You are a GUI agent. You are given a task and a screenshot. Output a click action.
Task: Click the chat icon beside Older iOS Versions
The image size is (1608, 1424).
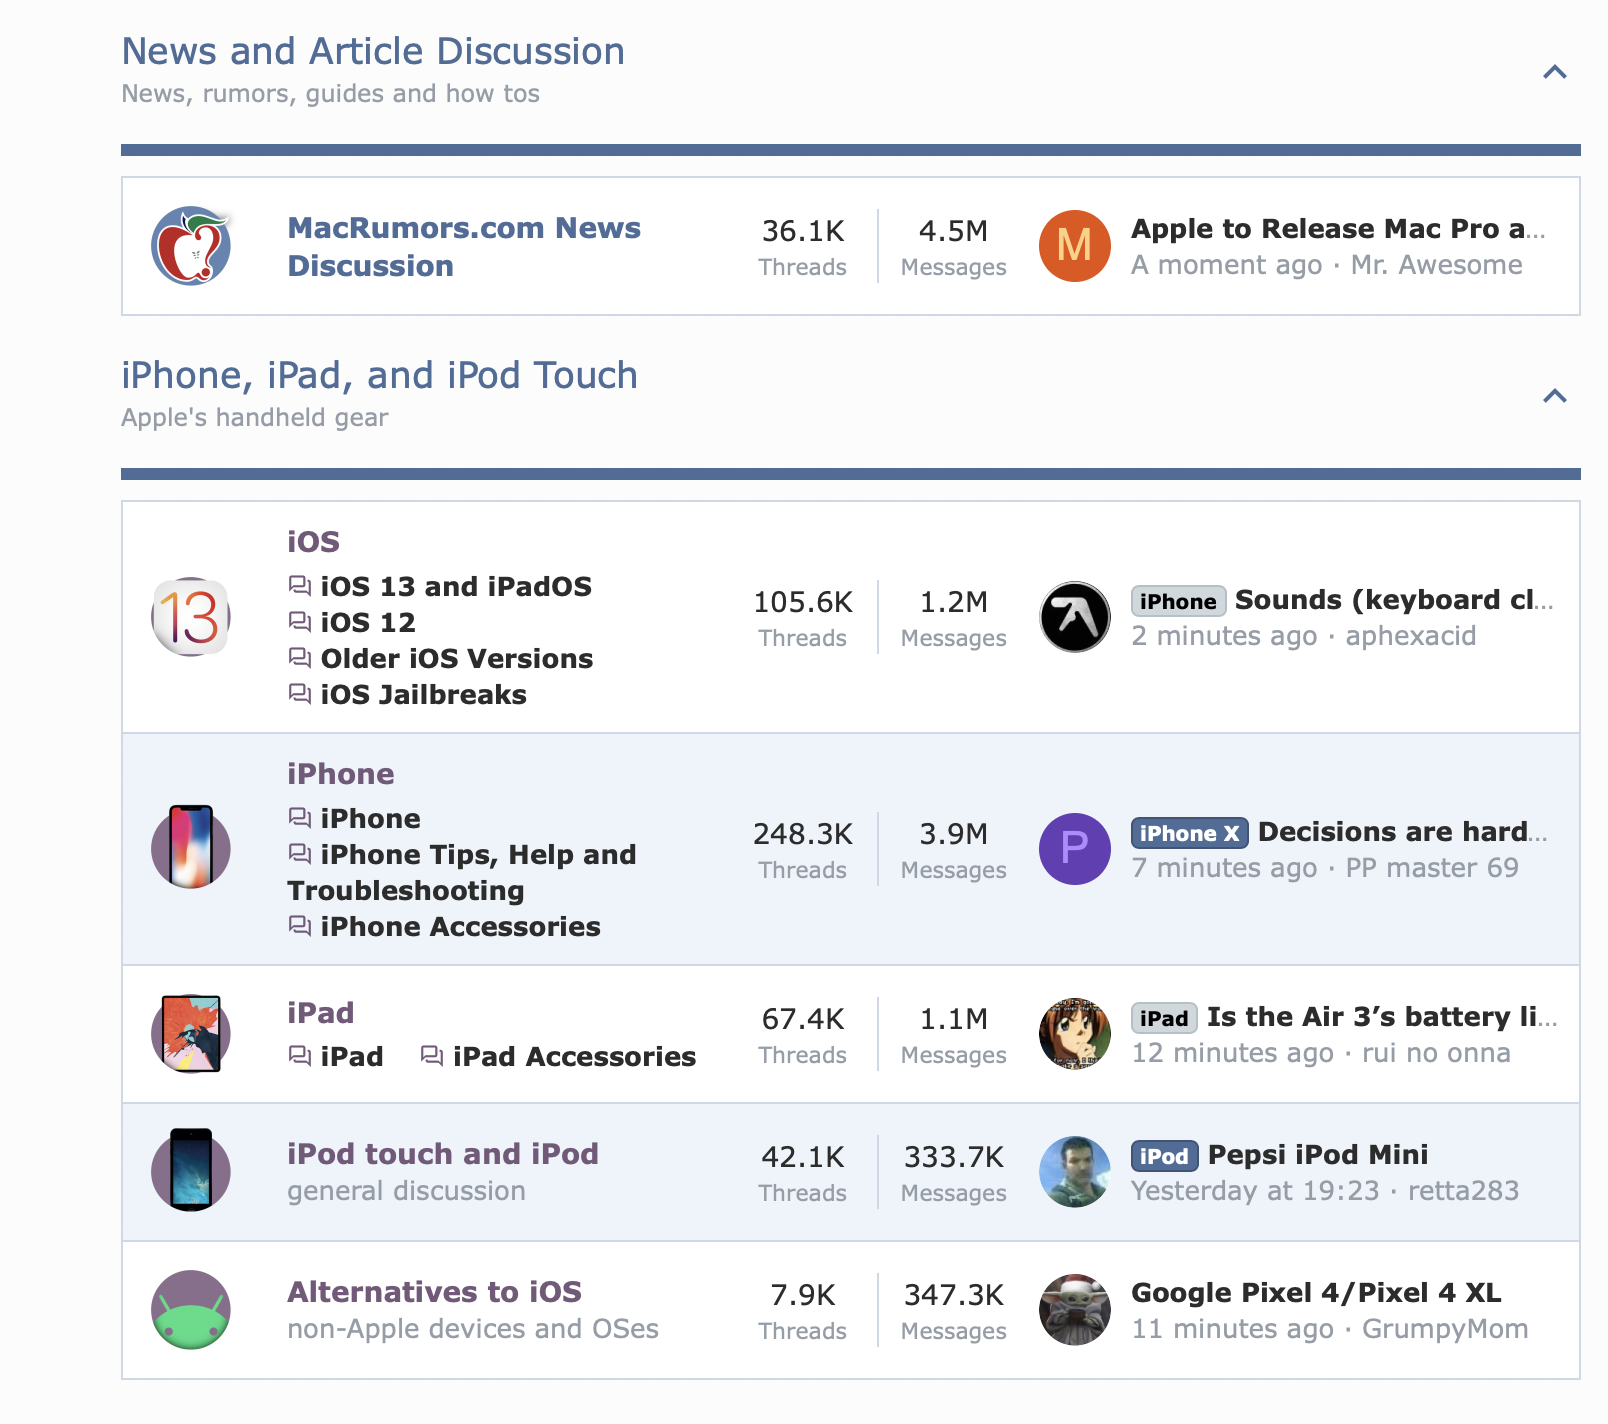(x=300, y=657)
